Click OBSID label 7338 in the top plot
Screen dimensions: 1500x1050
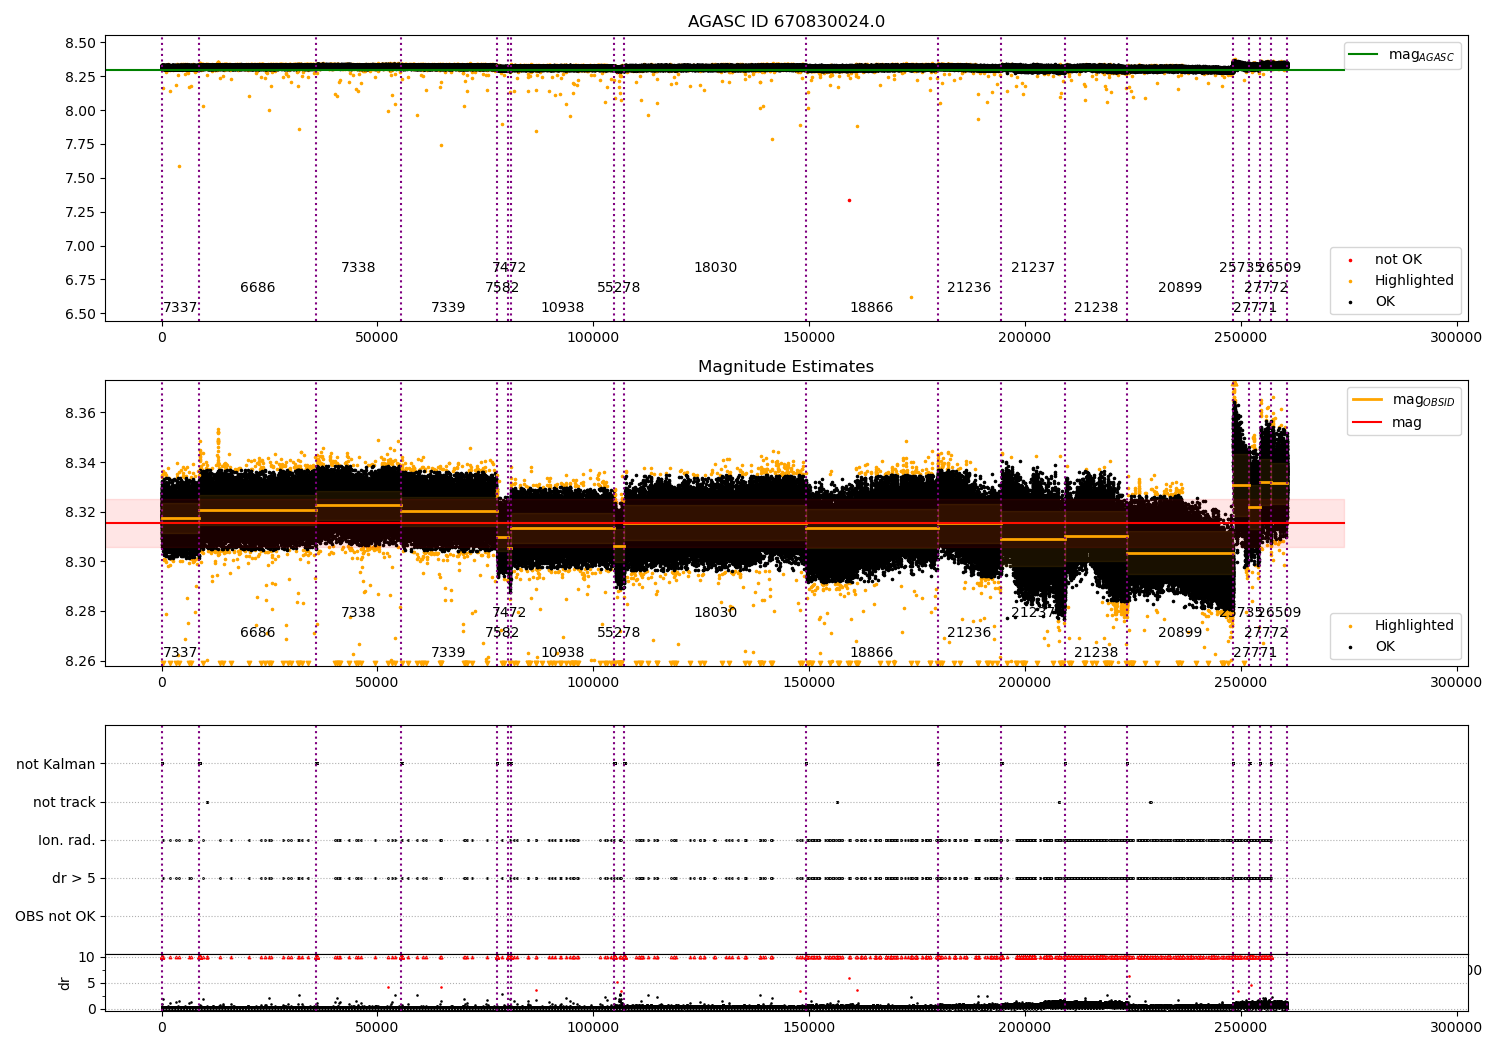[358, 267]
